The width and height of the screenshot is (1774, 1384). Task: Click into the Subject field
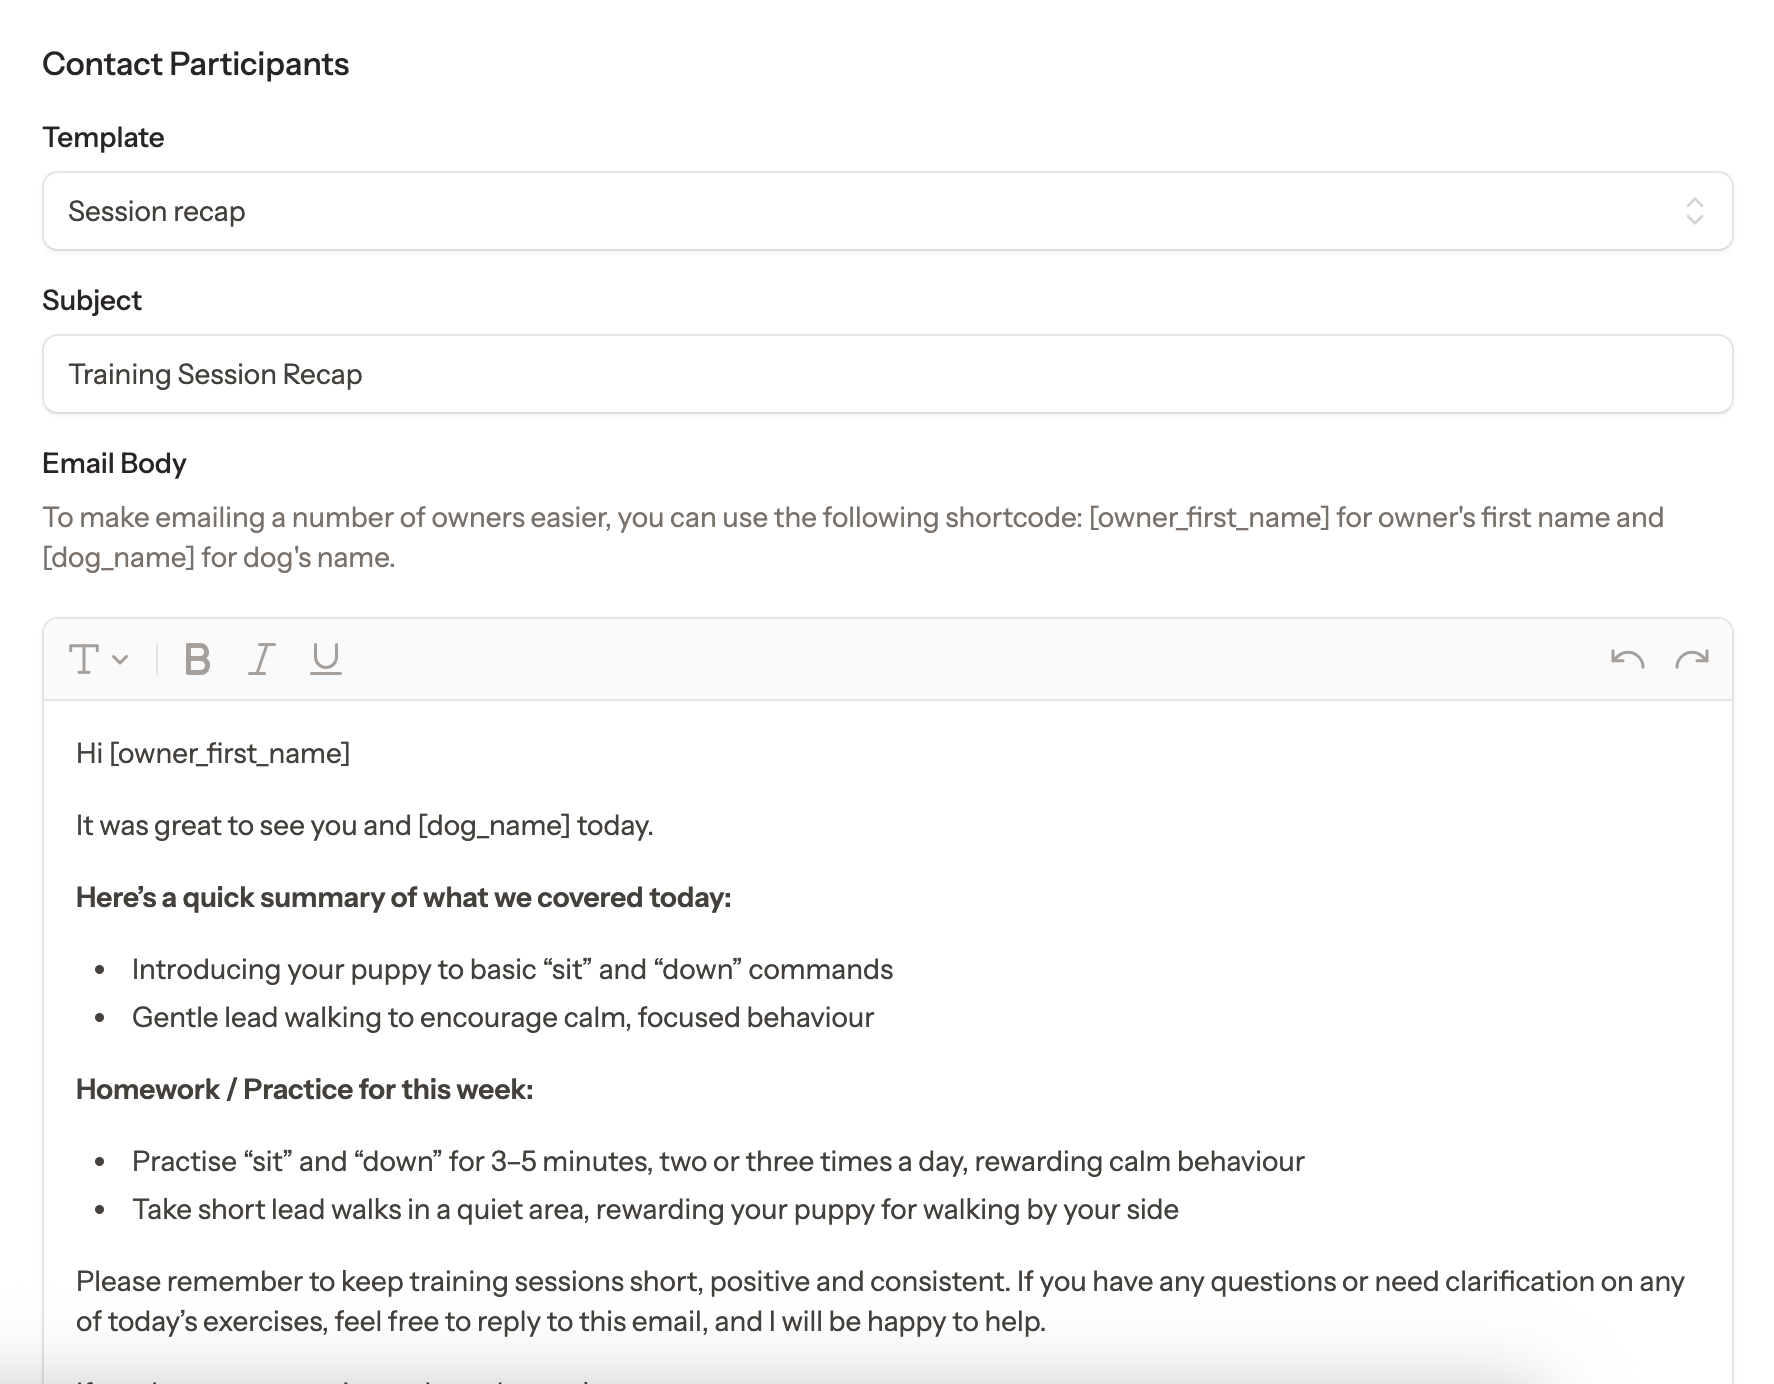pos(886,374)
